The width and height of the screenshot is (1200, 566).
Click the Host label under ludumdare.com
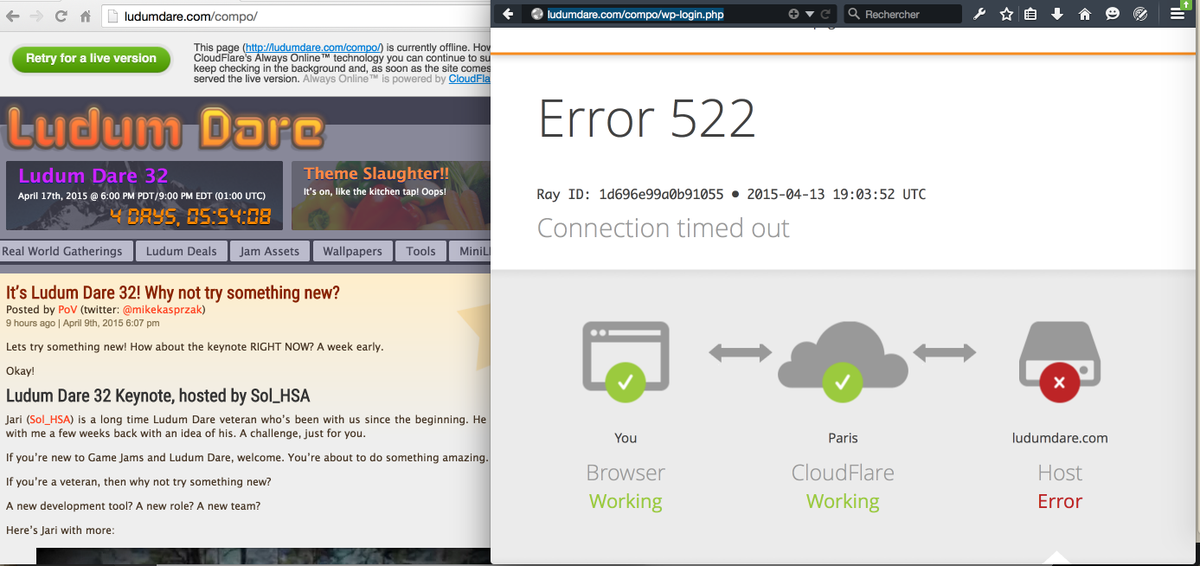(x=1060, y=473)
